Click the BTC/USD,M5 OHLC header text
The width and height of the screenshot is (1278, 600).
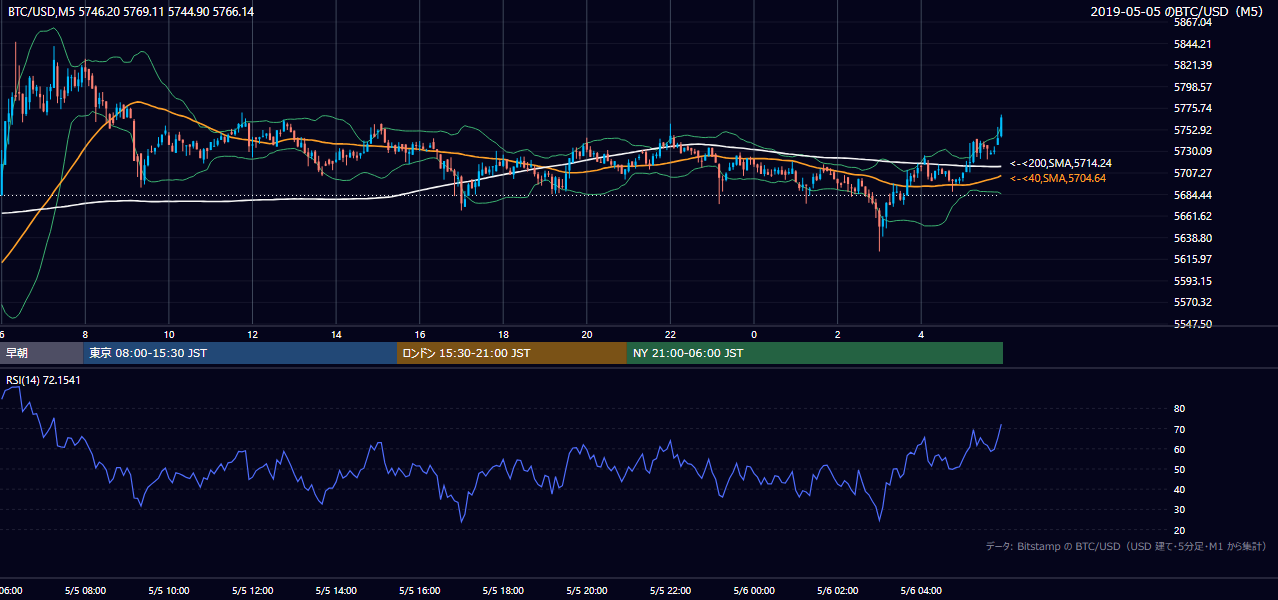(130, 12)
